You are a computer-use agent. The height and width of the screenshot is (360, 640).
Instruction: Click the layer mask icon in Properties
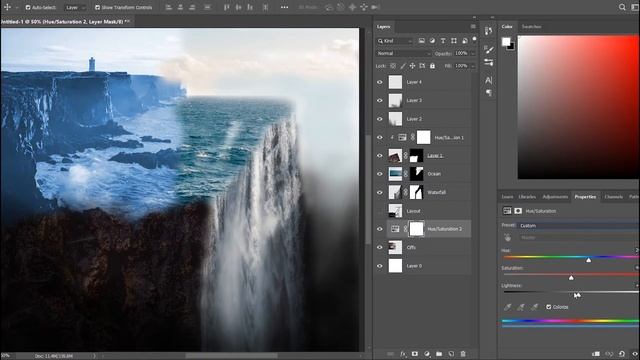click(518, 211)
